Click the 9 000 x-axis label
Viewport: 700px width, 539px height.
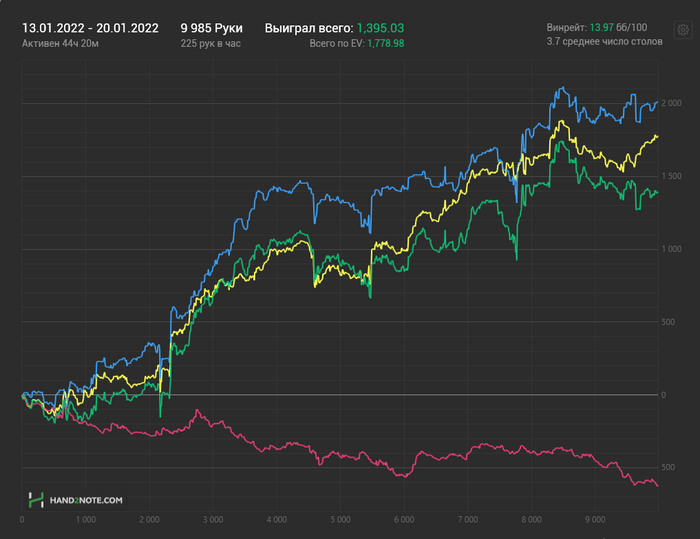coord(595,520)
